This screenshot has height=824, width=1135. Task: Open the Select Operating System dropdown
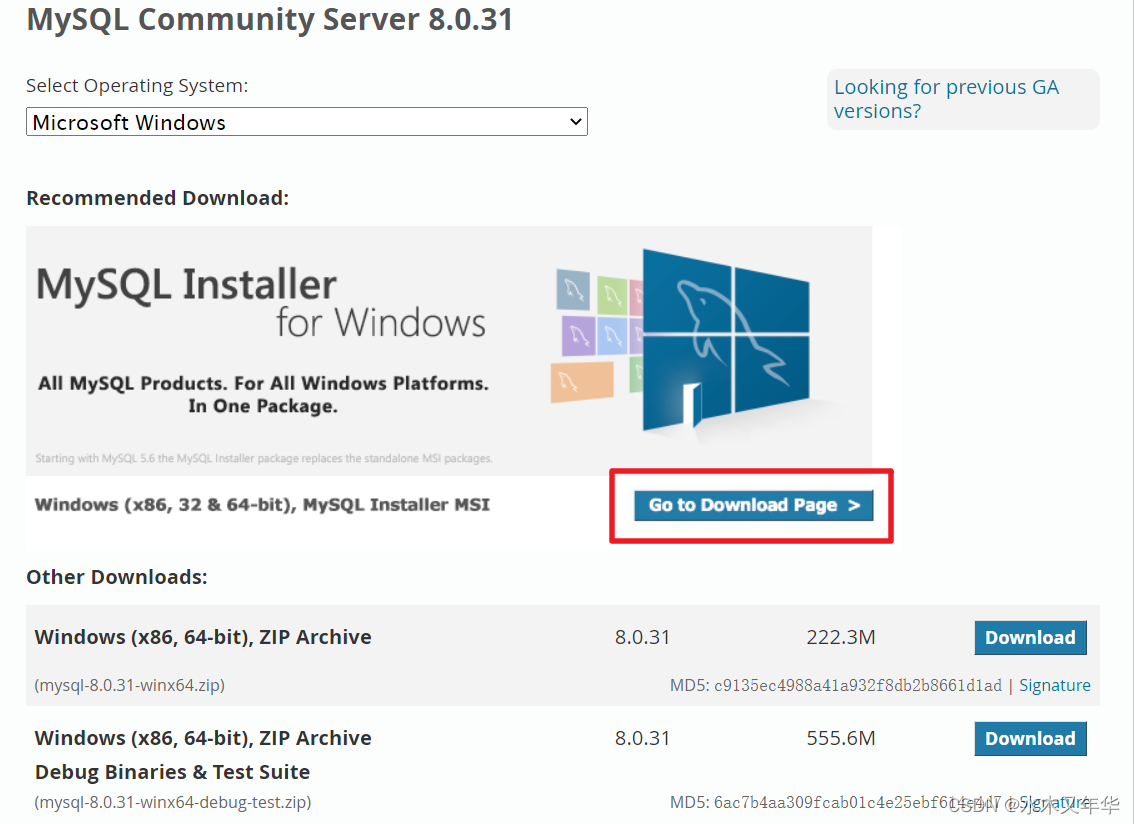point(307,122)
